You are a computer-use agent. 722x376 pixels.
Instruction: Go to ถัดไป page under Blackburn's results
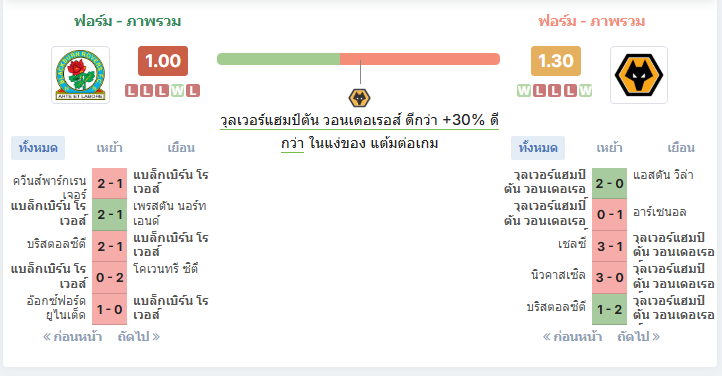point(139,337)
